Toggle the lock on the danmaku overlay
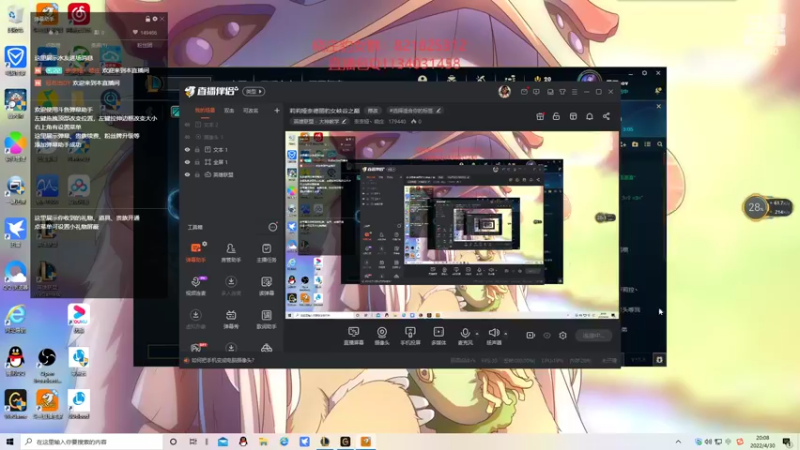This screenshot has height=450, width=800. point(147,19)
